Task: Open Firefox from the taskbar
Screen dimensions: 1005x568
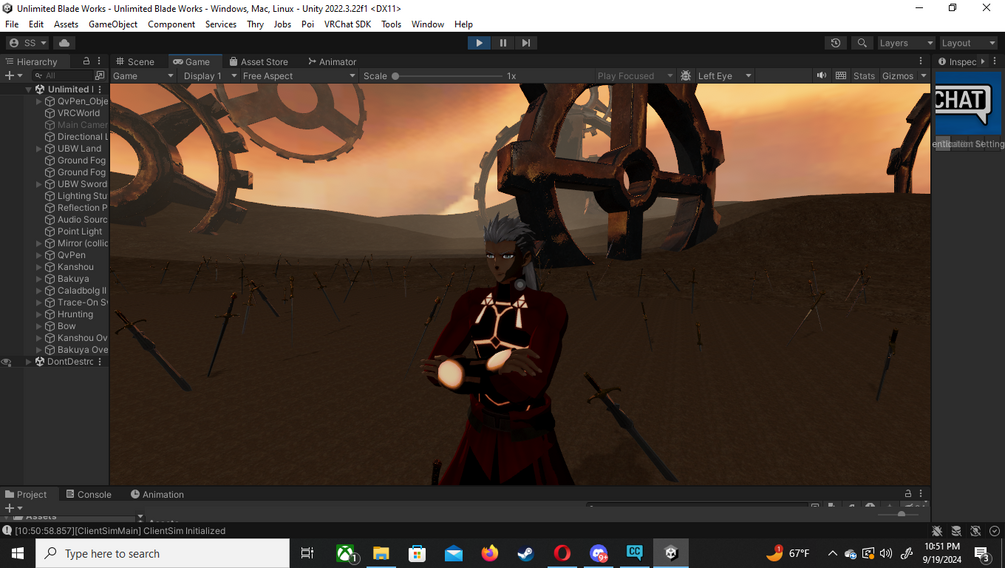Action: pos(490,553)
